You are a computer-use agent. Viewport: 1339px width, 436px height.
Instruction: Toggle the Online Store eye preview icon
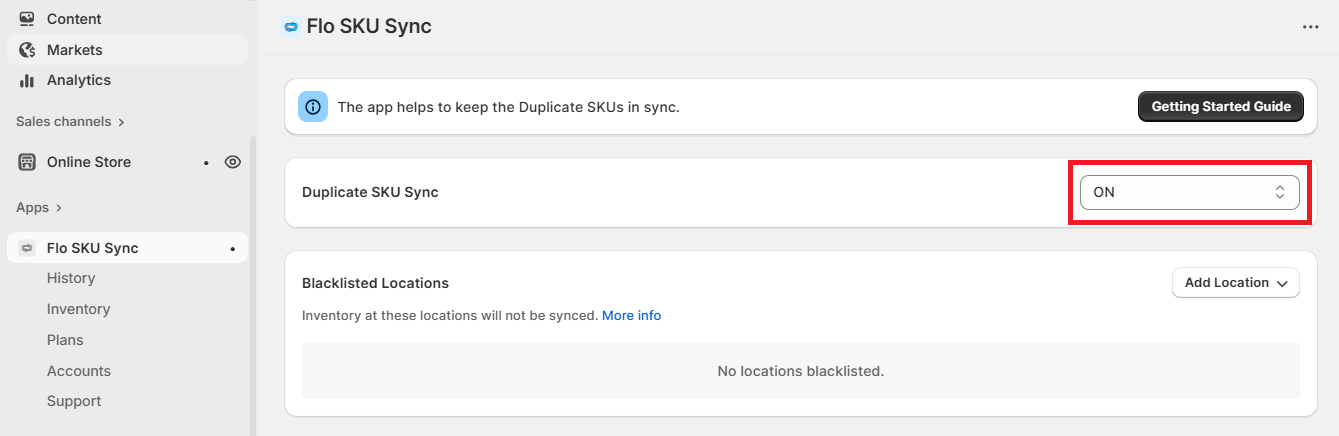(233, 162)
